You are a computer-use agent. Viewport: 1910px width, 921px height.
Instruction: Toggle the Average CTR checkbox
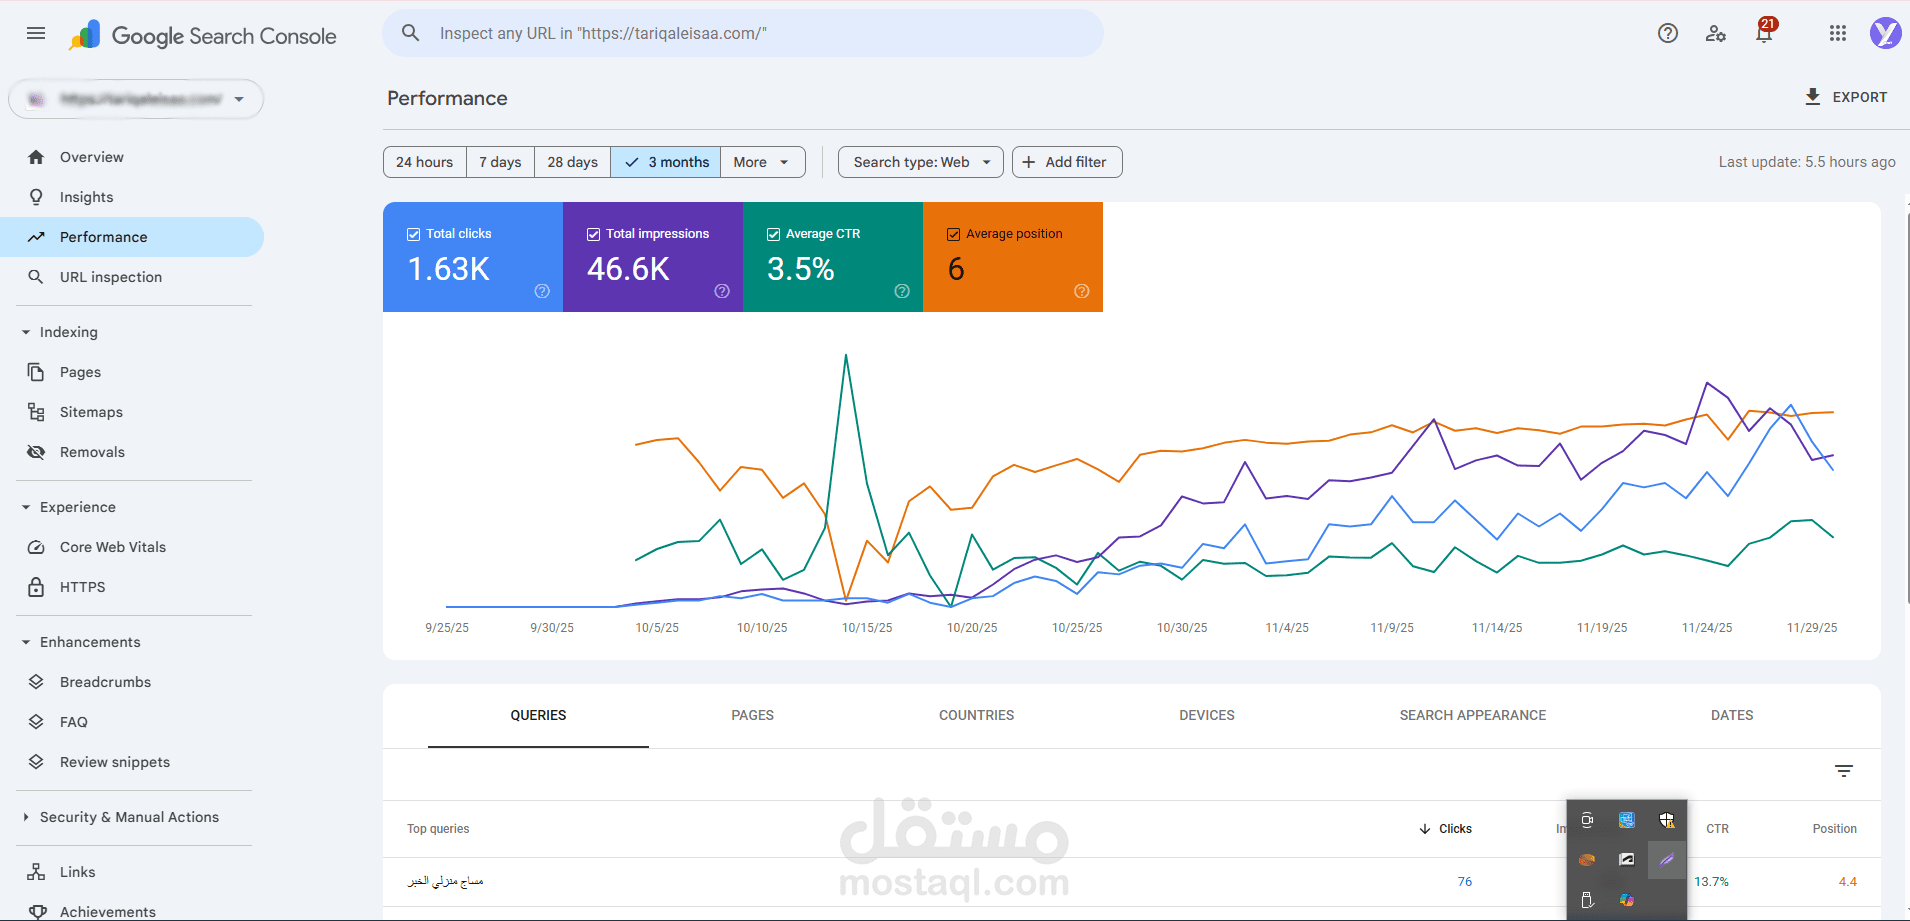(773, 234)
